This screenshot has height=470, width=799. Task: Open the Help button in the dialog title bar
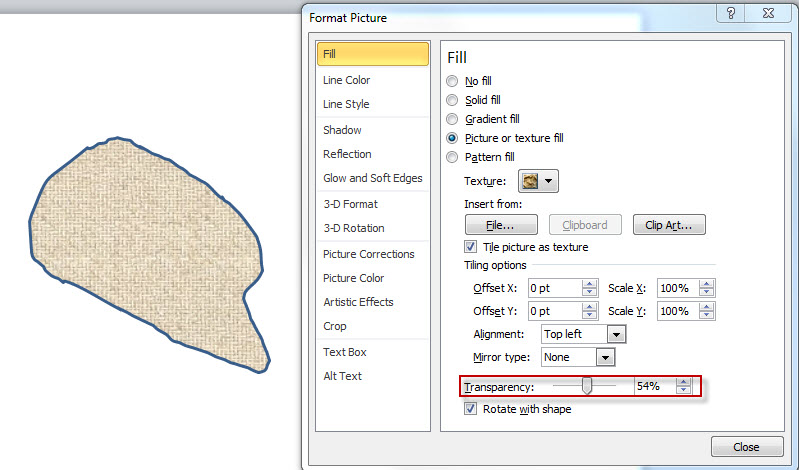pos(731,13)
